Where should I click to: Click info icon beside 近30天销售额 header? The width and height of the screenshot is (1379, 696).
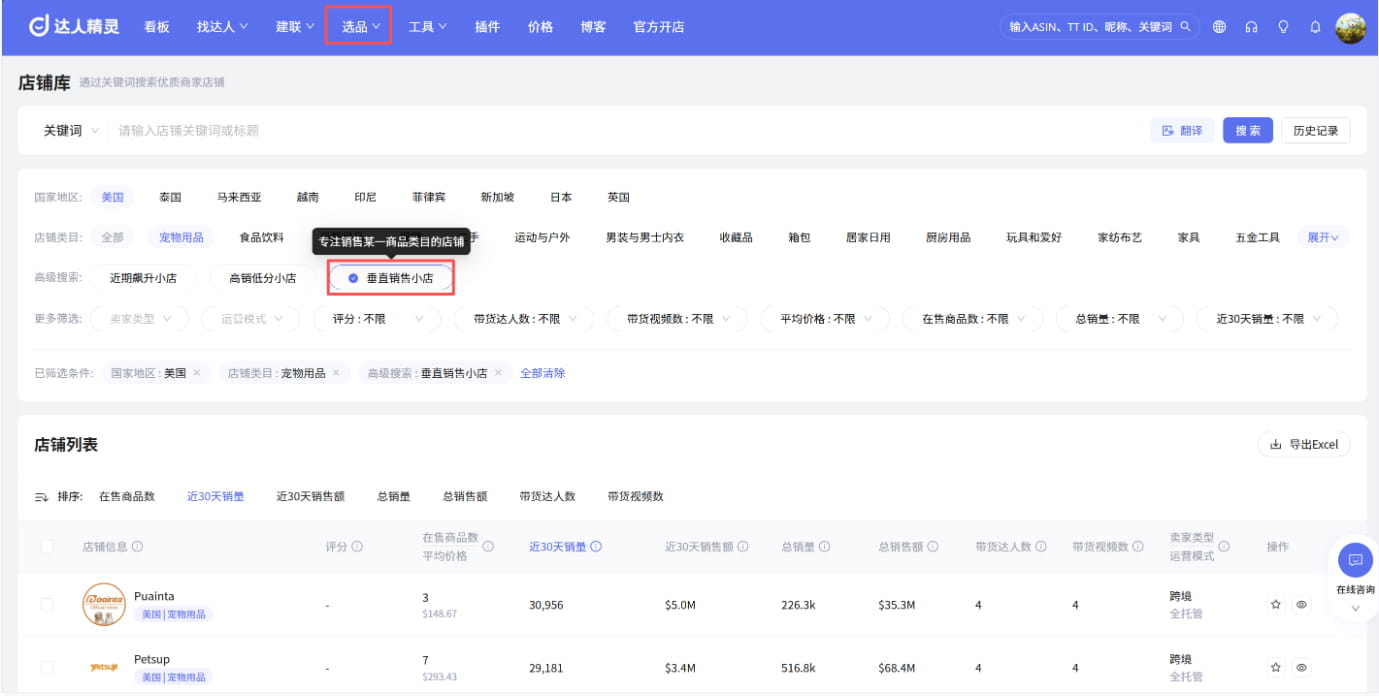click(743, 547)
